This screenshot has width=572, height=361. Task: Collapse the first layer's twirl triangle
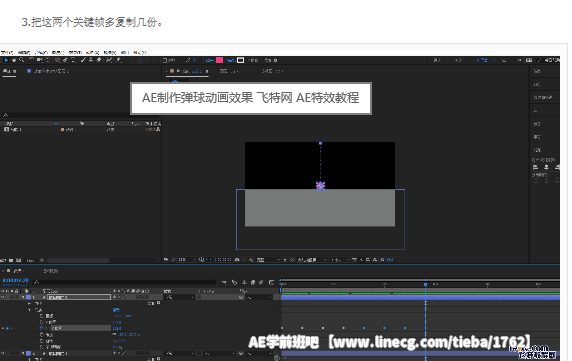pos(24,297)
